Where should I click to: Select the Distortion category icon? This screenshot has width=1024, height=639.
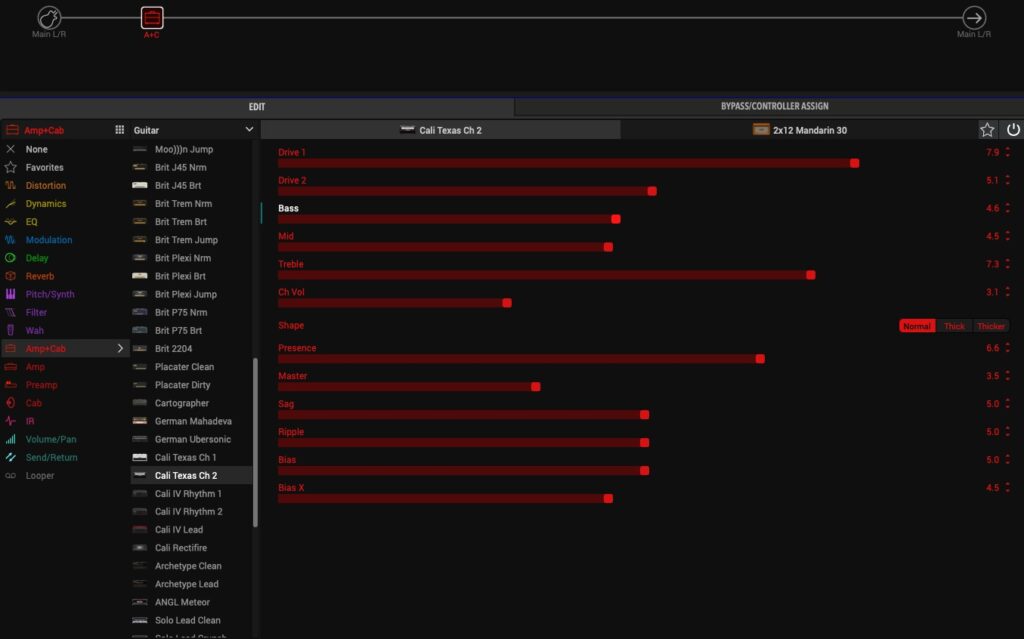point(11,186)
